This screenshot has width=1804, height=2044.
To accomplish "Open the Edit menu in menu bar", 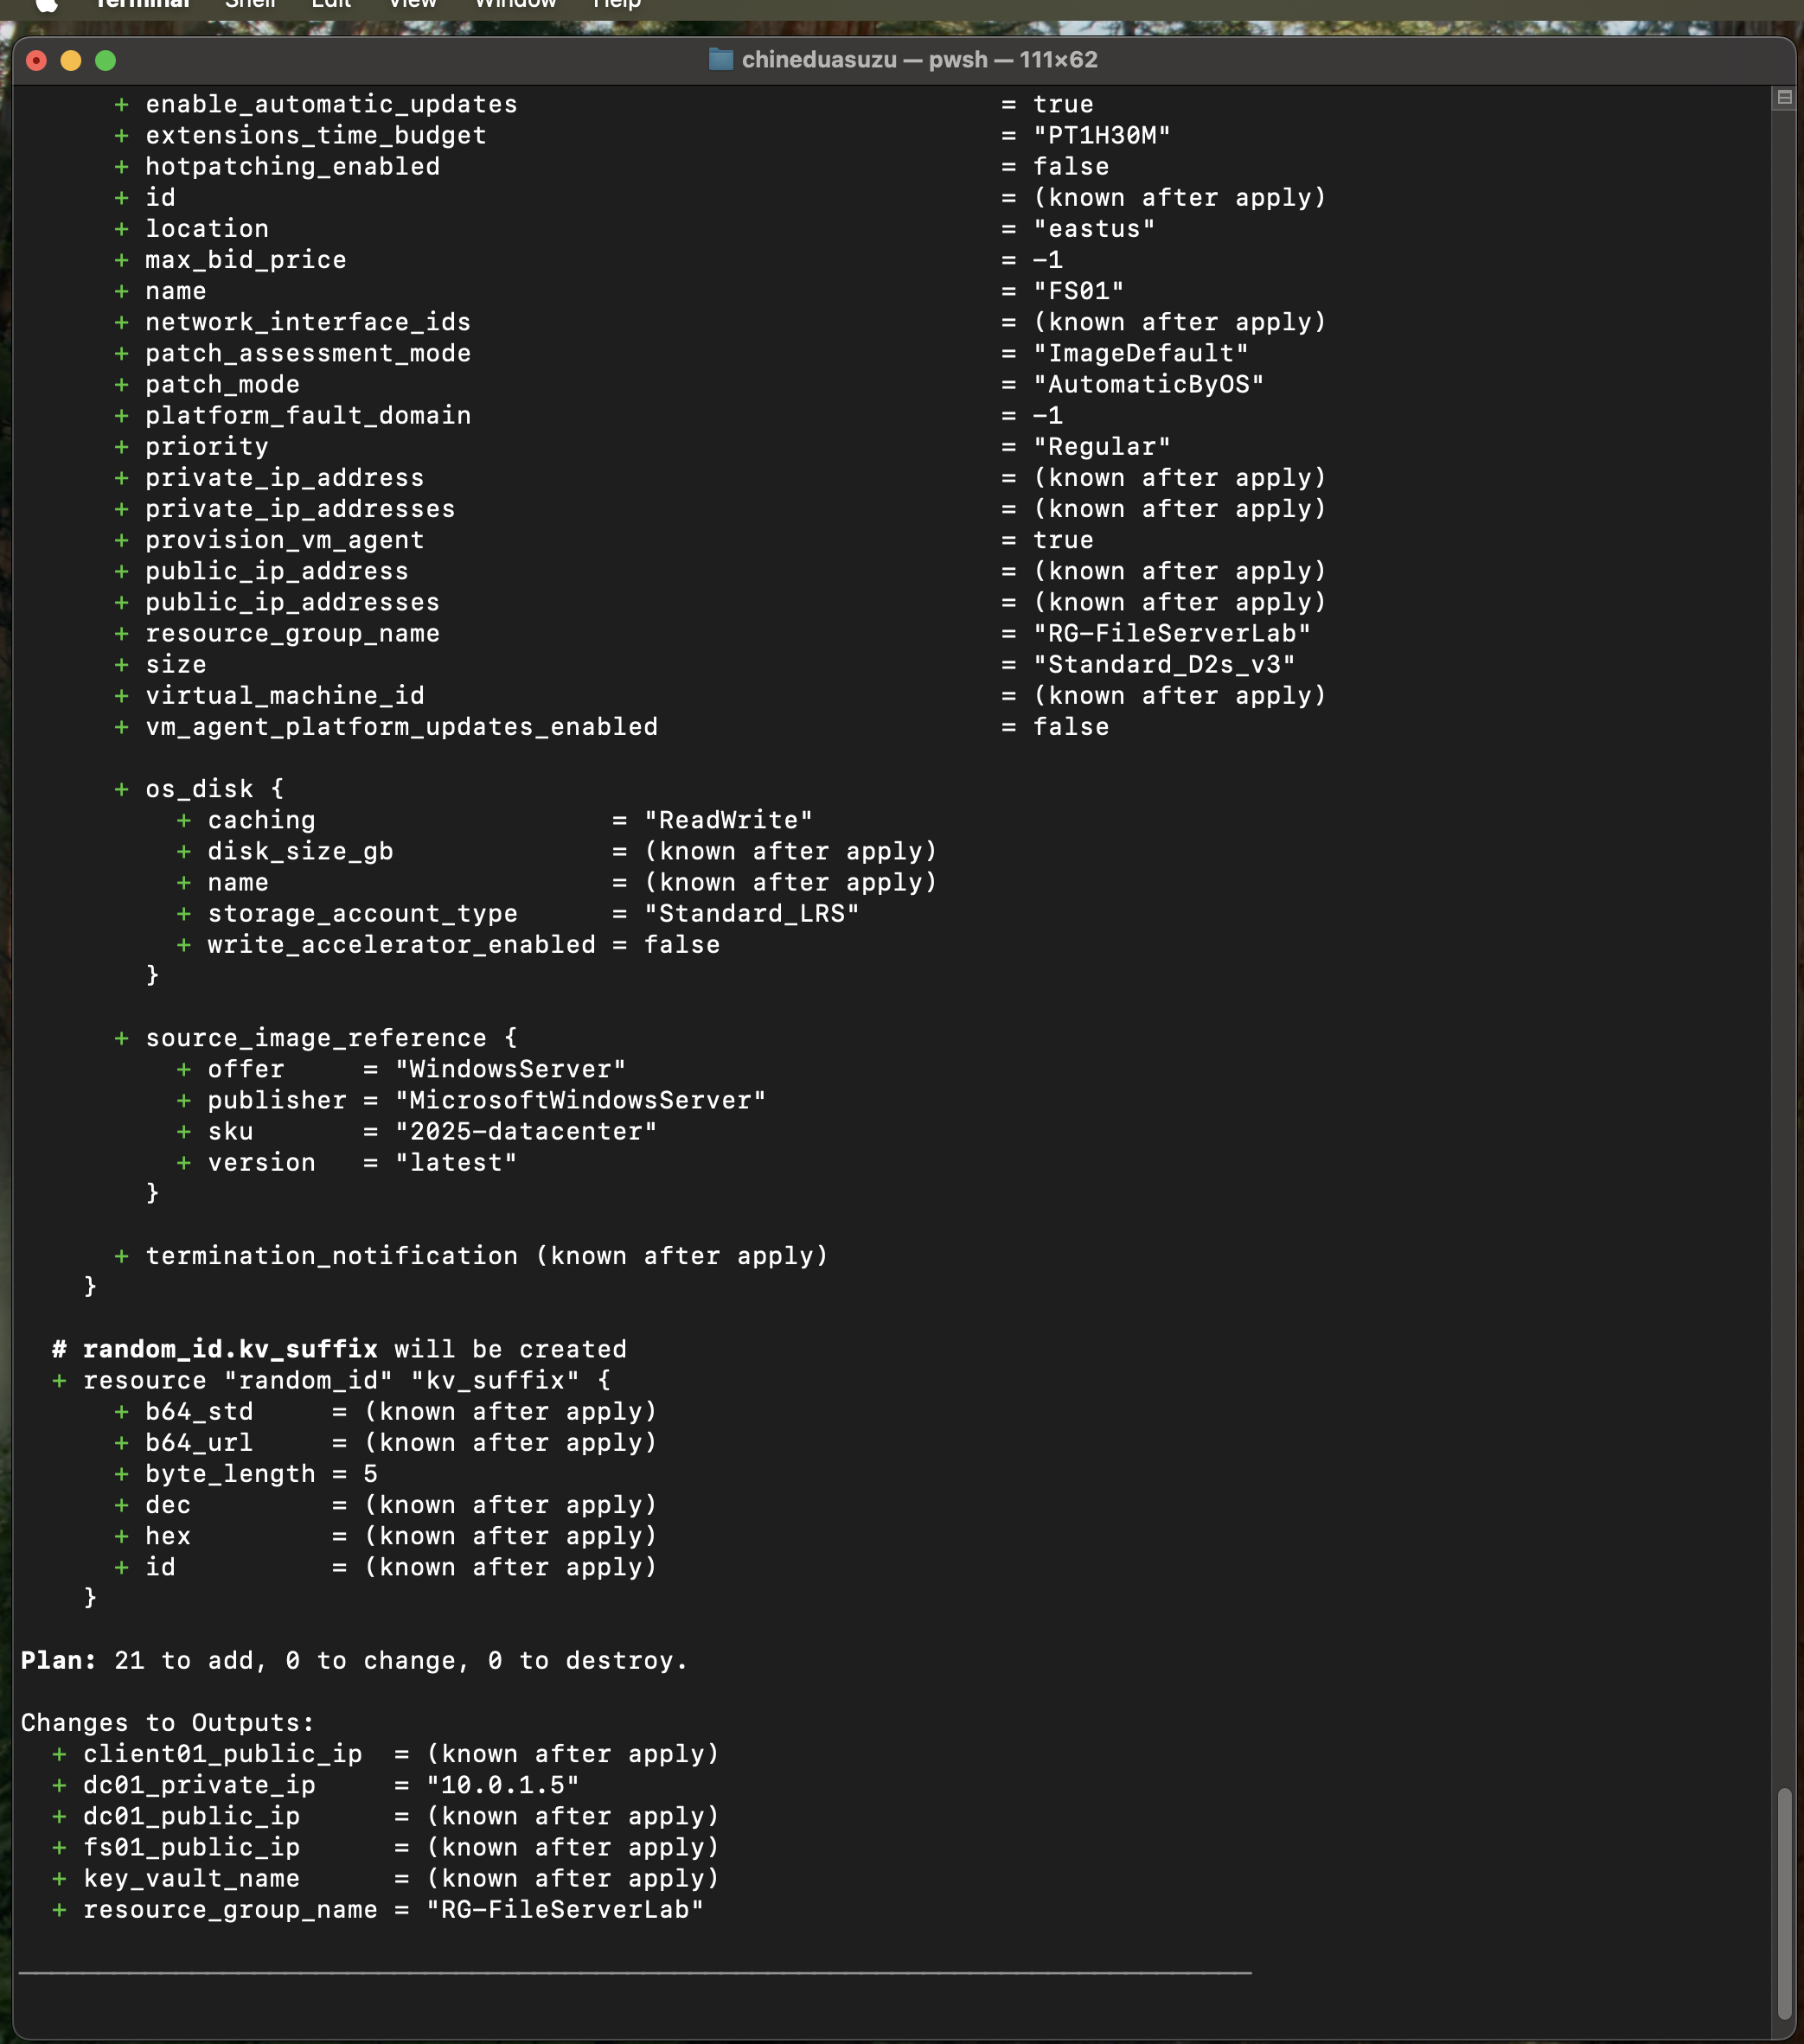I will click(331, 4).
